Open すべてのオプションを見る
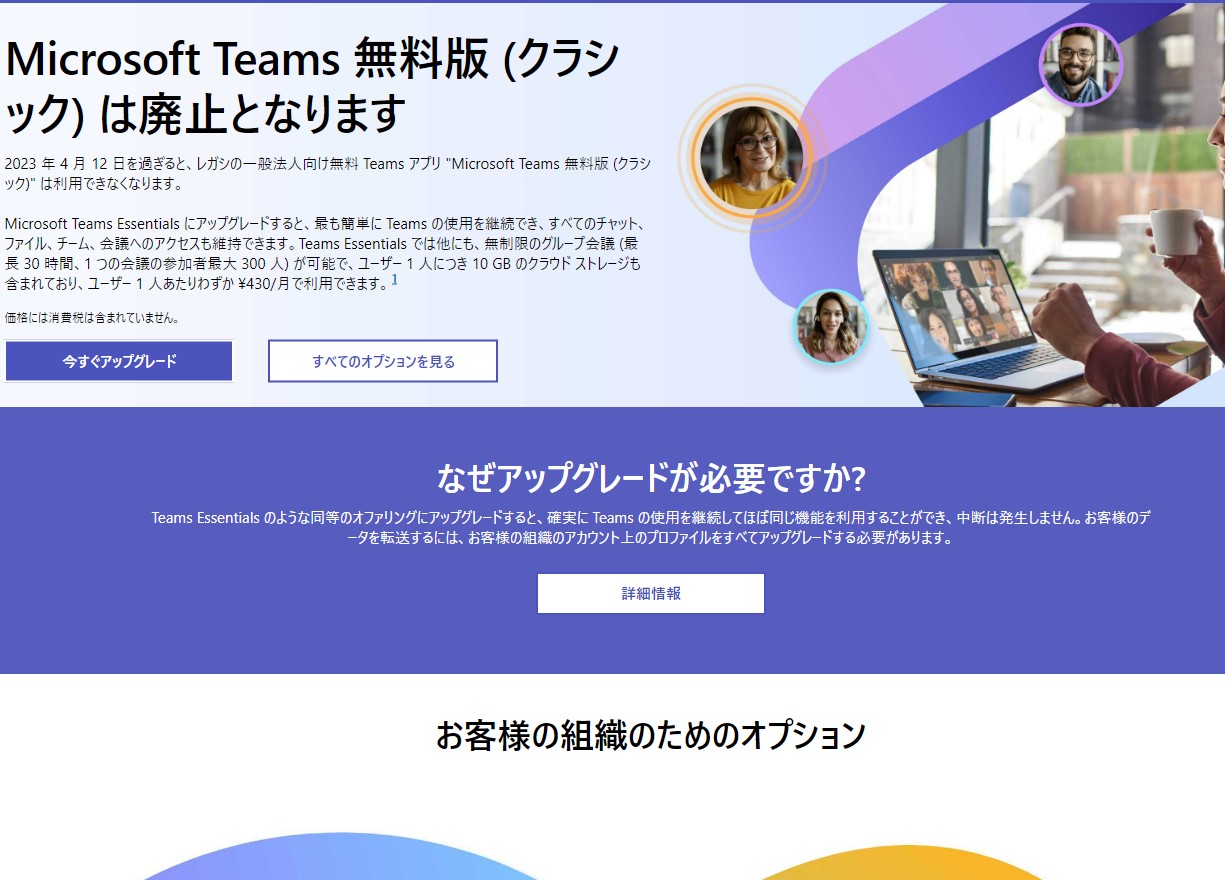This screenshot has height=880, width=1225. tap(383, 361)
